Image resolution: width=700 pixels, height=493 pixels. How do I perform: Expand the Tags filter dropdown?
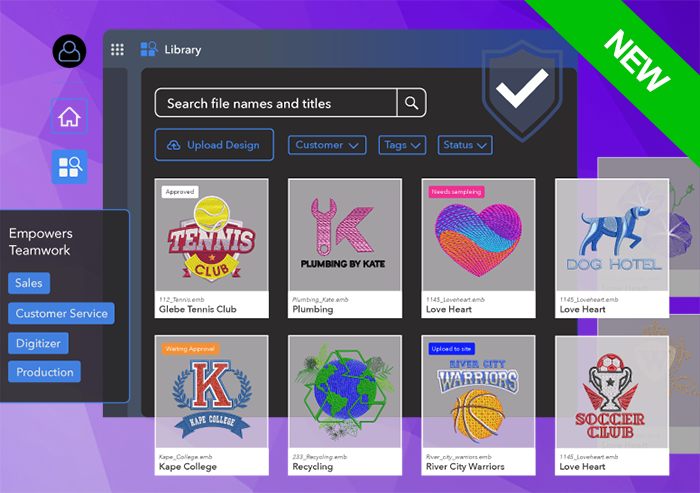pyautogui.click(x=403, y=145)
